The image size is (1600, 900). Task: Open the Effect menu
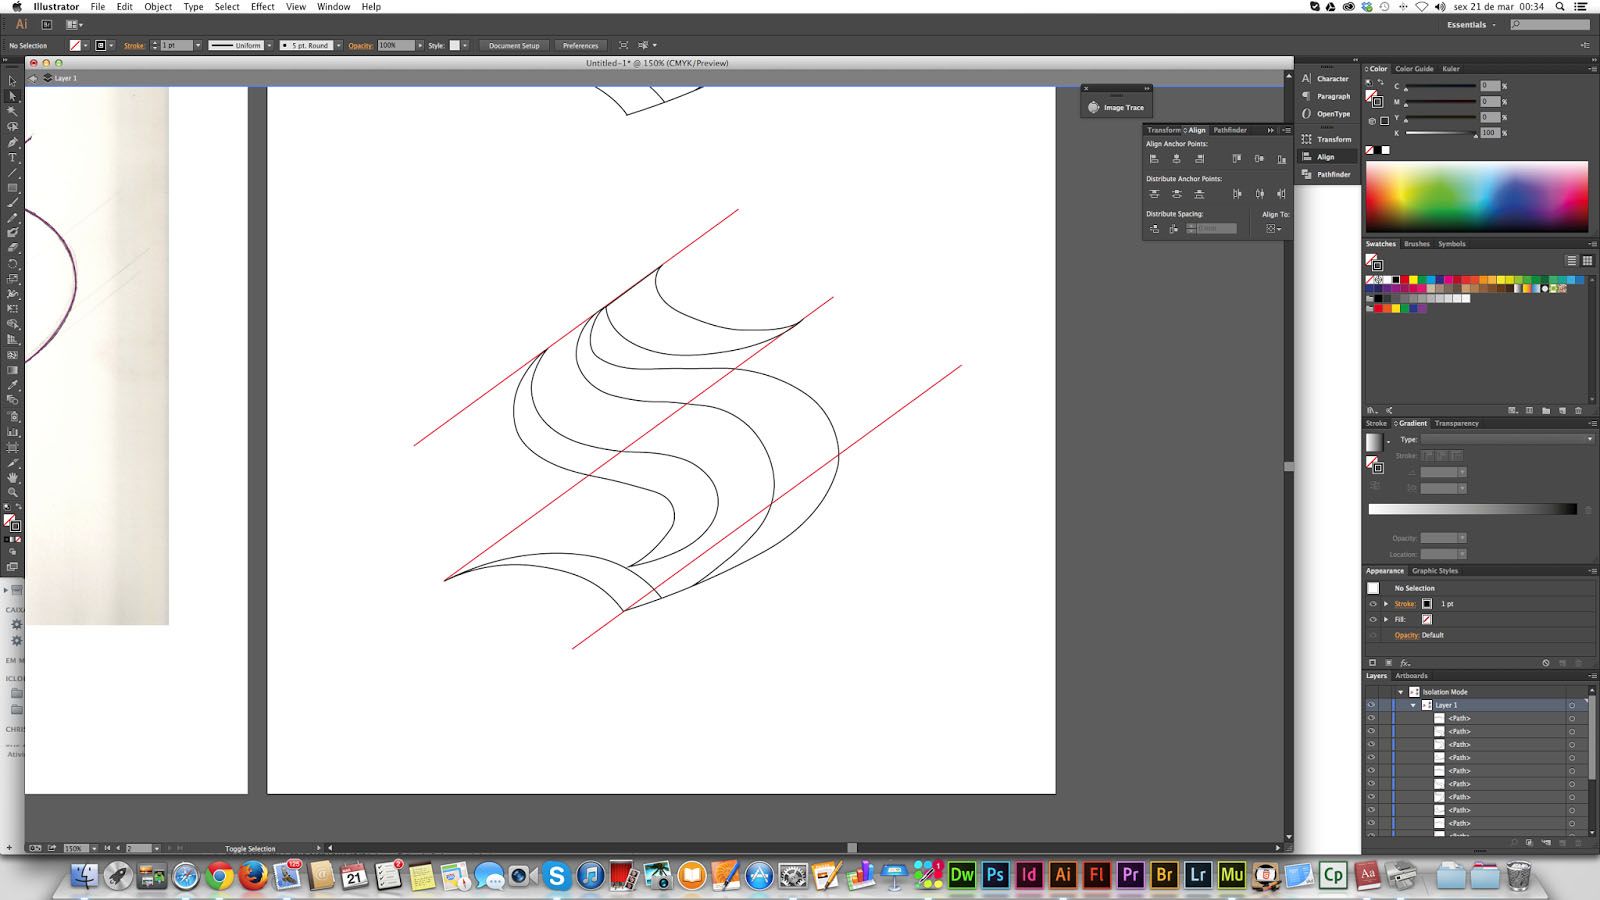click(262, 7)
